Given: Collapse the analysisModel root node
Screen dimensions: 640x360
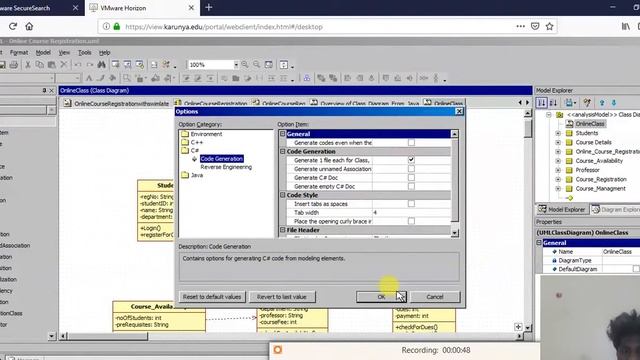Looking at the screenshot, I should click(x=549, y=115).
